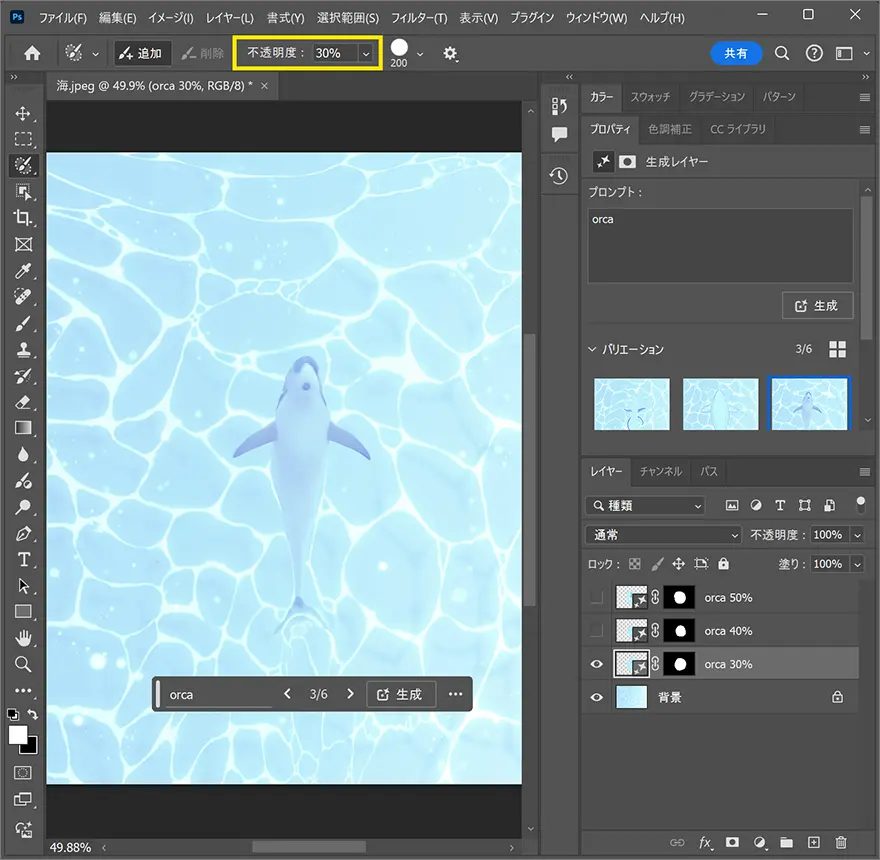
Task: Open the layer 不透明度 100% dropdown
Action: [x=857, y=535]
